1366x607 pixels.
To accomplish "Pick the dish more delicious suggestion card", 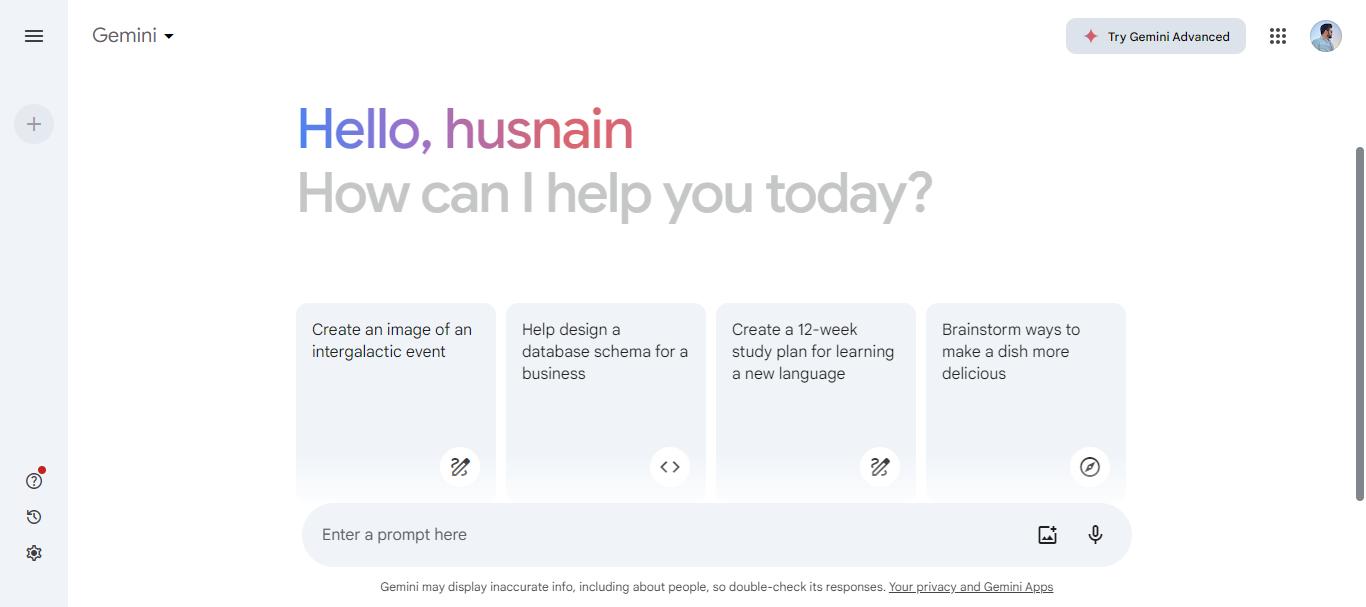I will click(1025, 380).
